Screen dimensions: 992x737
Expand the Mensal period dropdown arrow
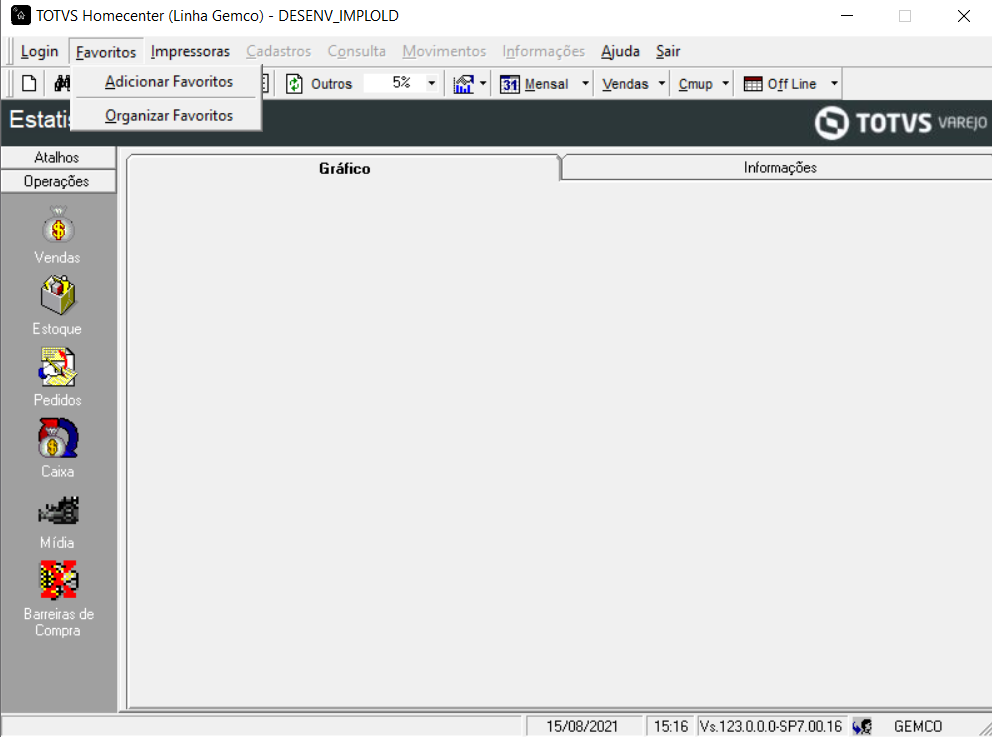click(x=585, y=84)
